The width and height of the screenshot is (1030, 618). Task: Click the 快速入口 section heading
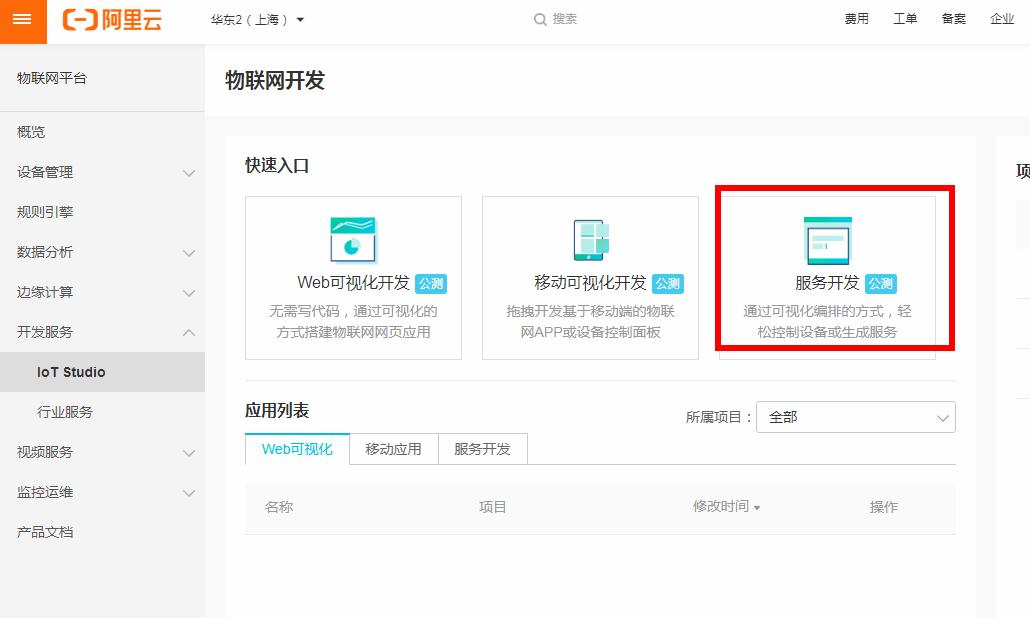coord(277,166)
